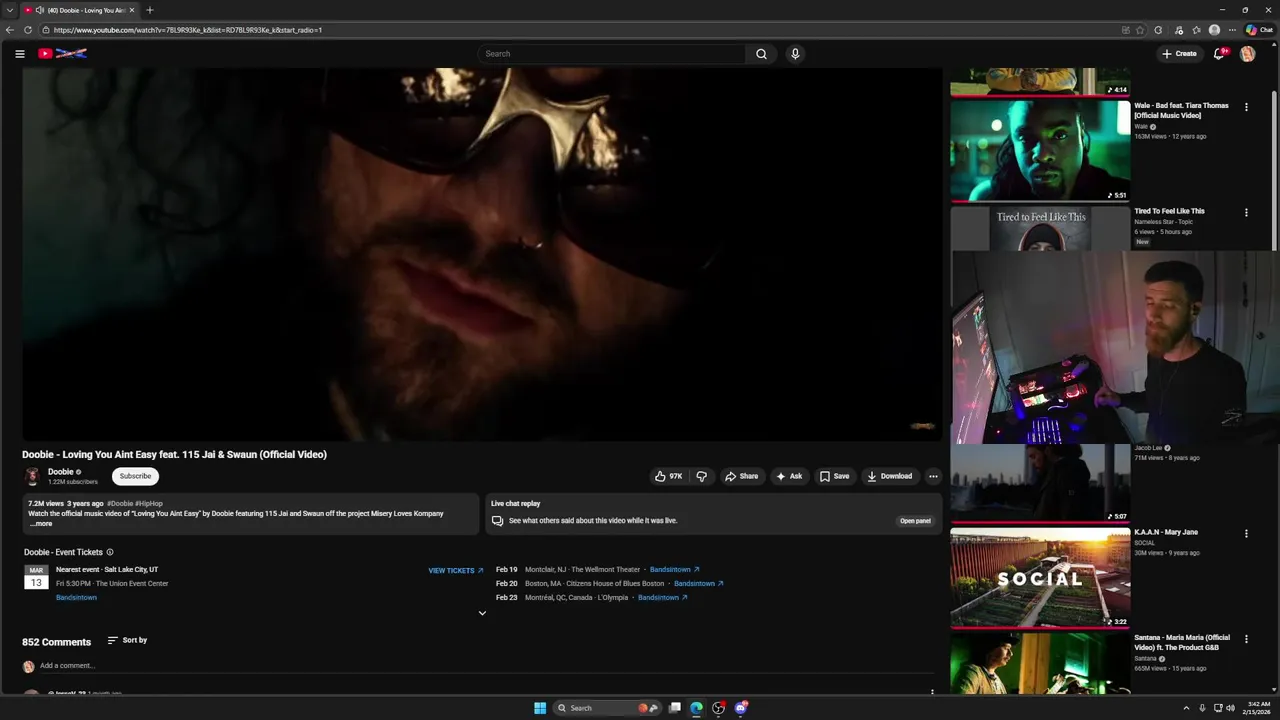Screen dimensions: 1280x720
Task: Open comments Sort by menu
Action: (127, 640)
